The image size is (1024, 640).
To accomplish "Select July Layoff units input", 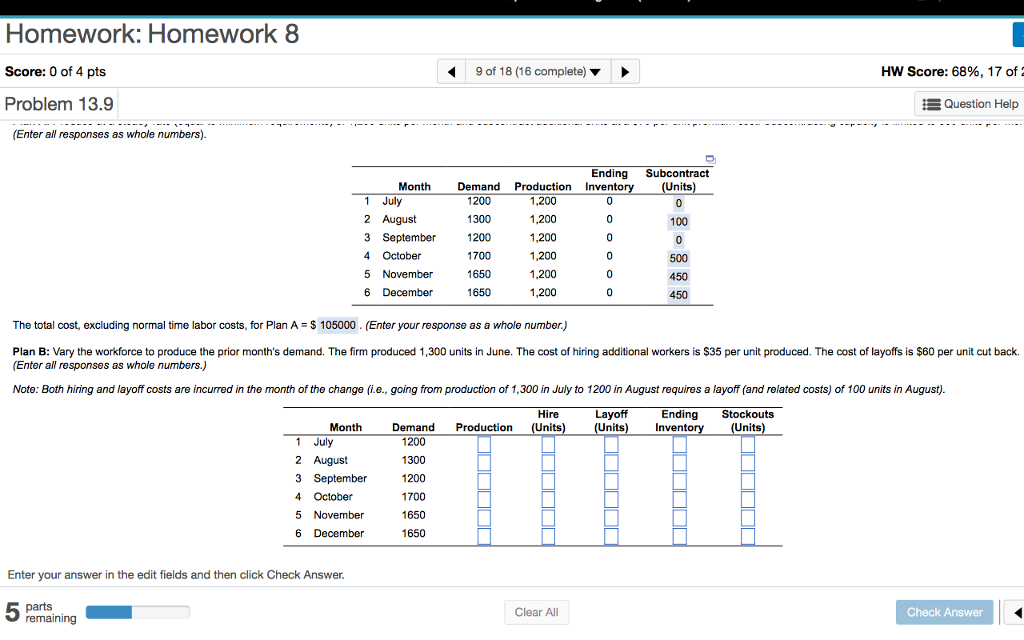I will (611, 444).
